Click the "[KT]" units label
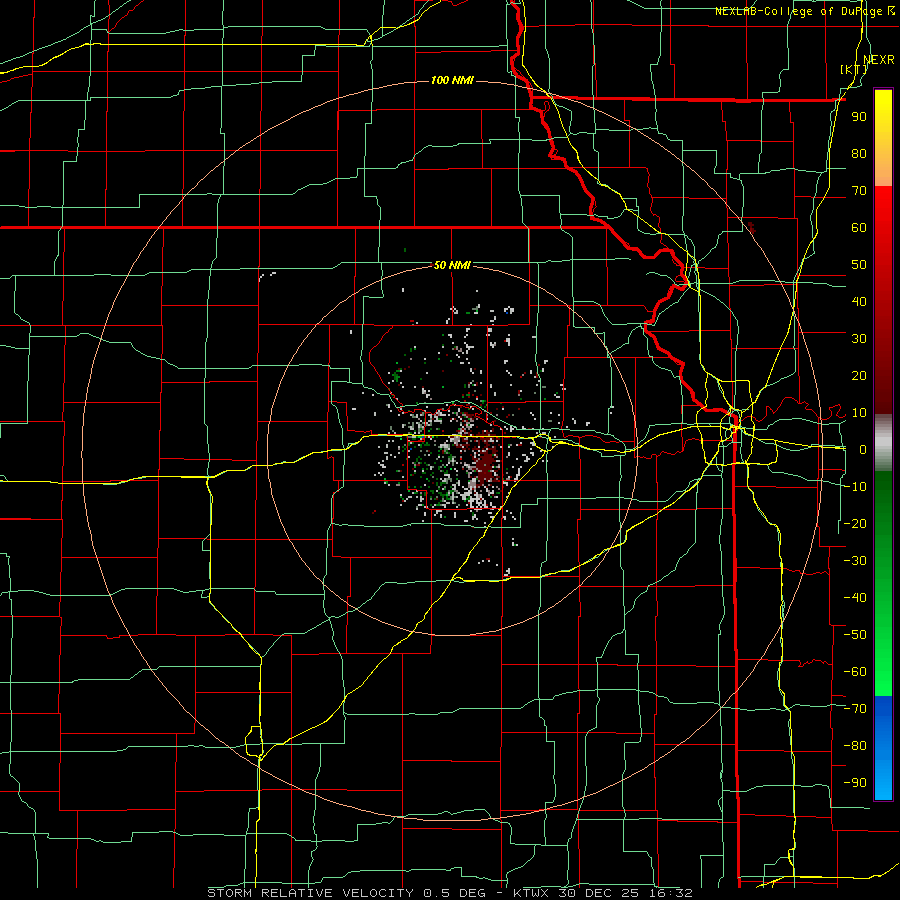This screenshot has height=900, width=900. point(853,69)
